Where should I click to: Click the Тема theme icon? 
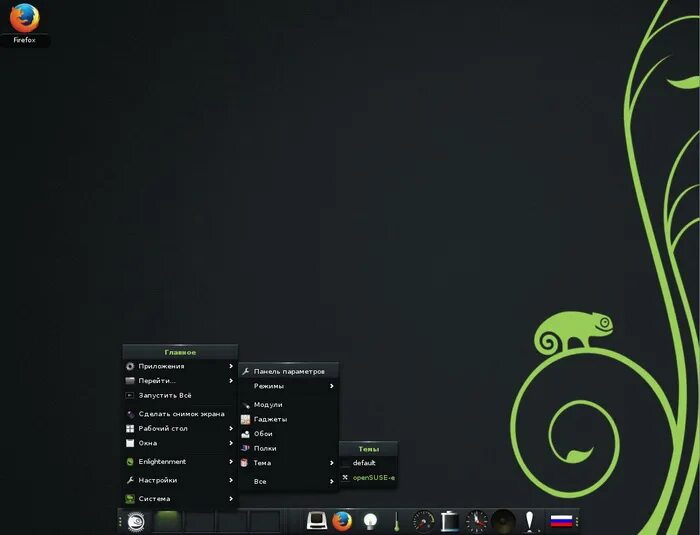point(244,463)
